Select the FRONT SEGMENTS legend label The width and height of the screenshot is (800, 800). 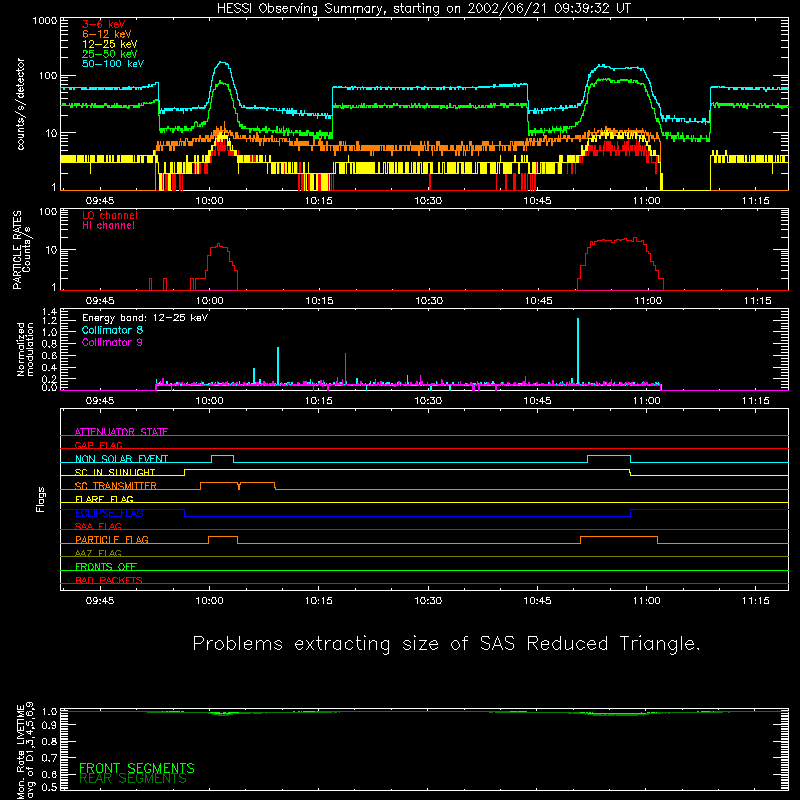[x=137, y=768]
